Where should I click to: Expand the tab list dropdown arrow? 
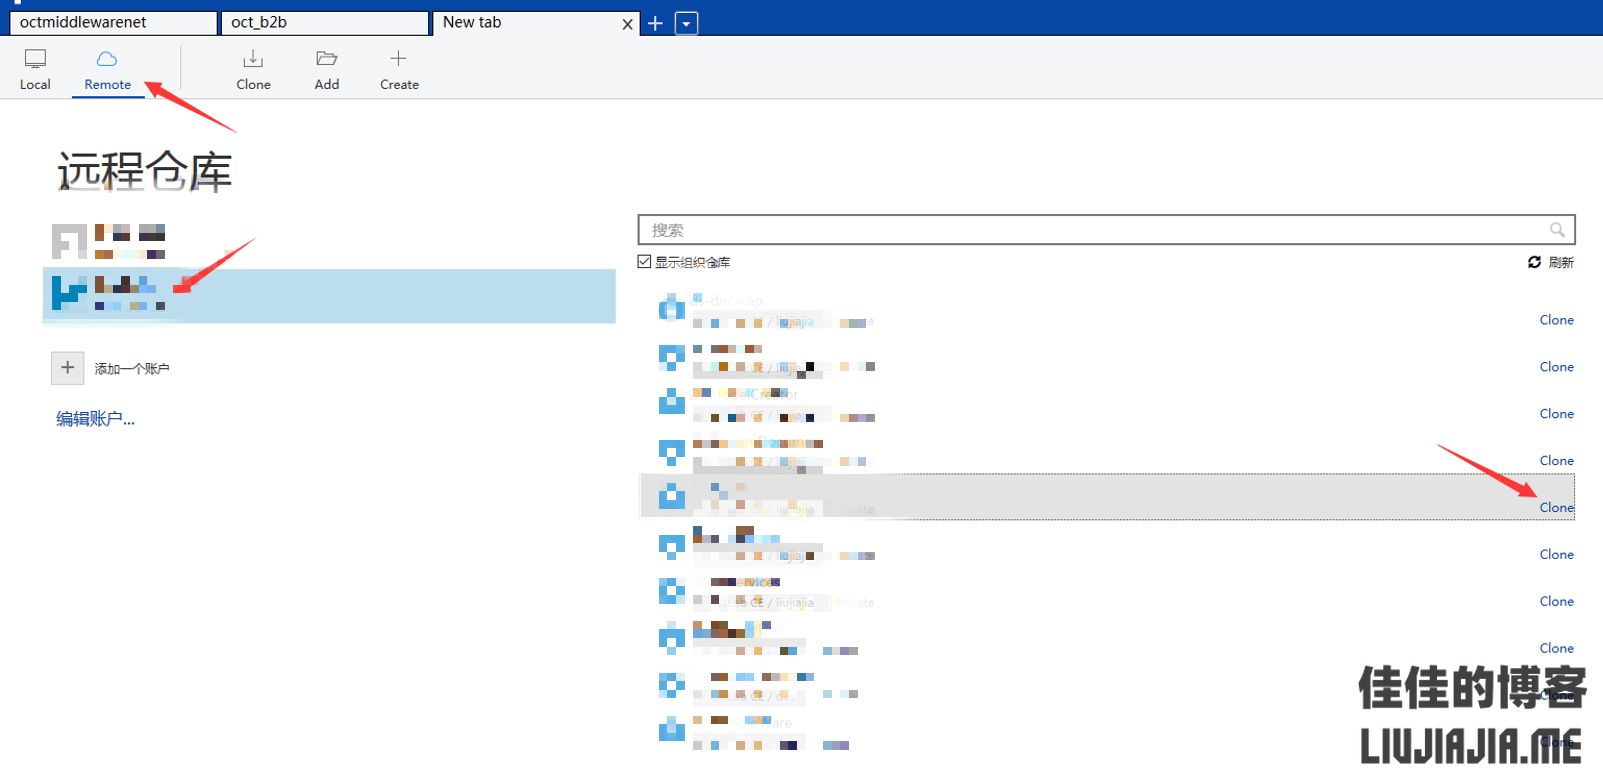point(687,23)
